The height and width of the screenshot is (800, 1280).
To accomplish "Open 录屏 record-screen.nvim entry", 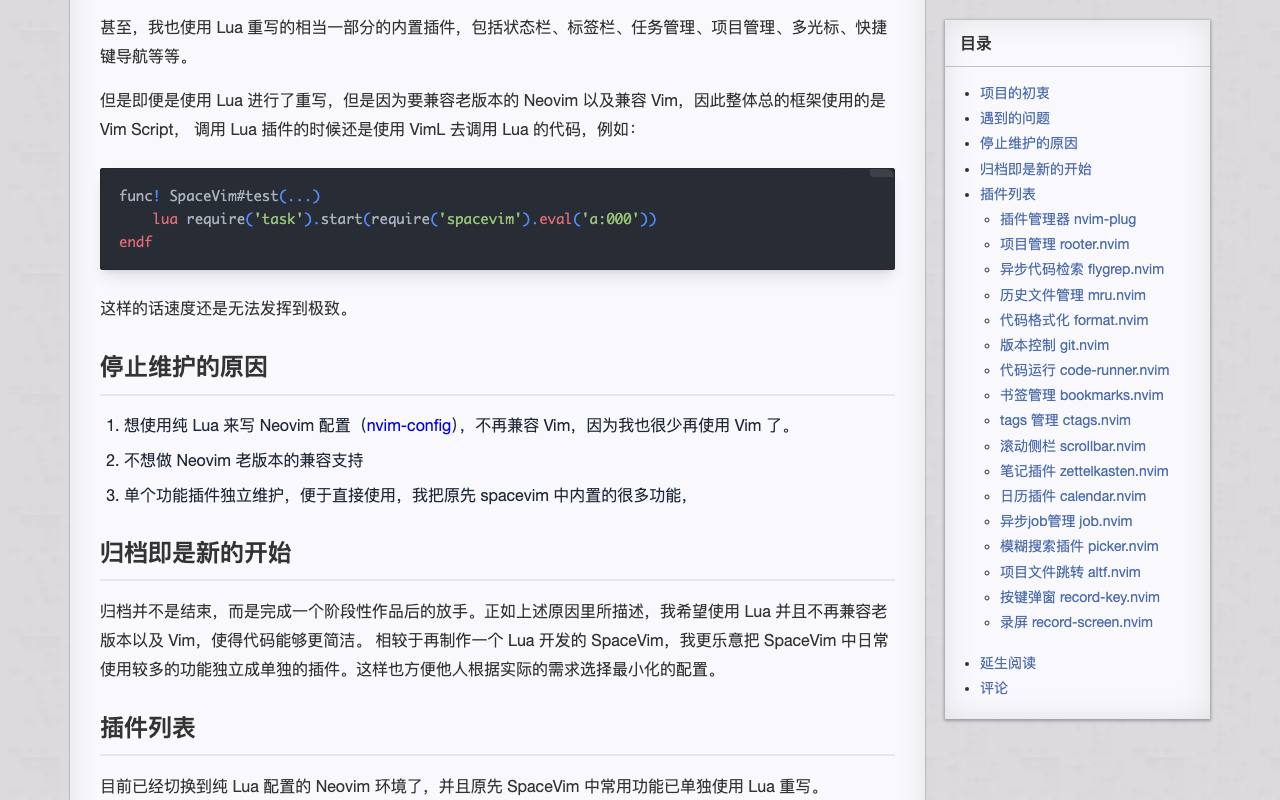I will click(1077, 622).
